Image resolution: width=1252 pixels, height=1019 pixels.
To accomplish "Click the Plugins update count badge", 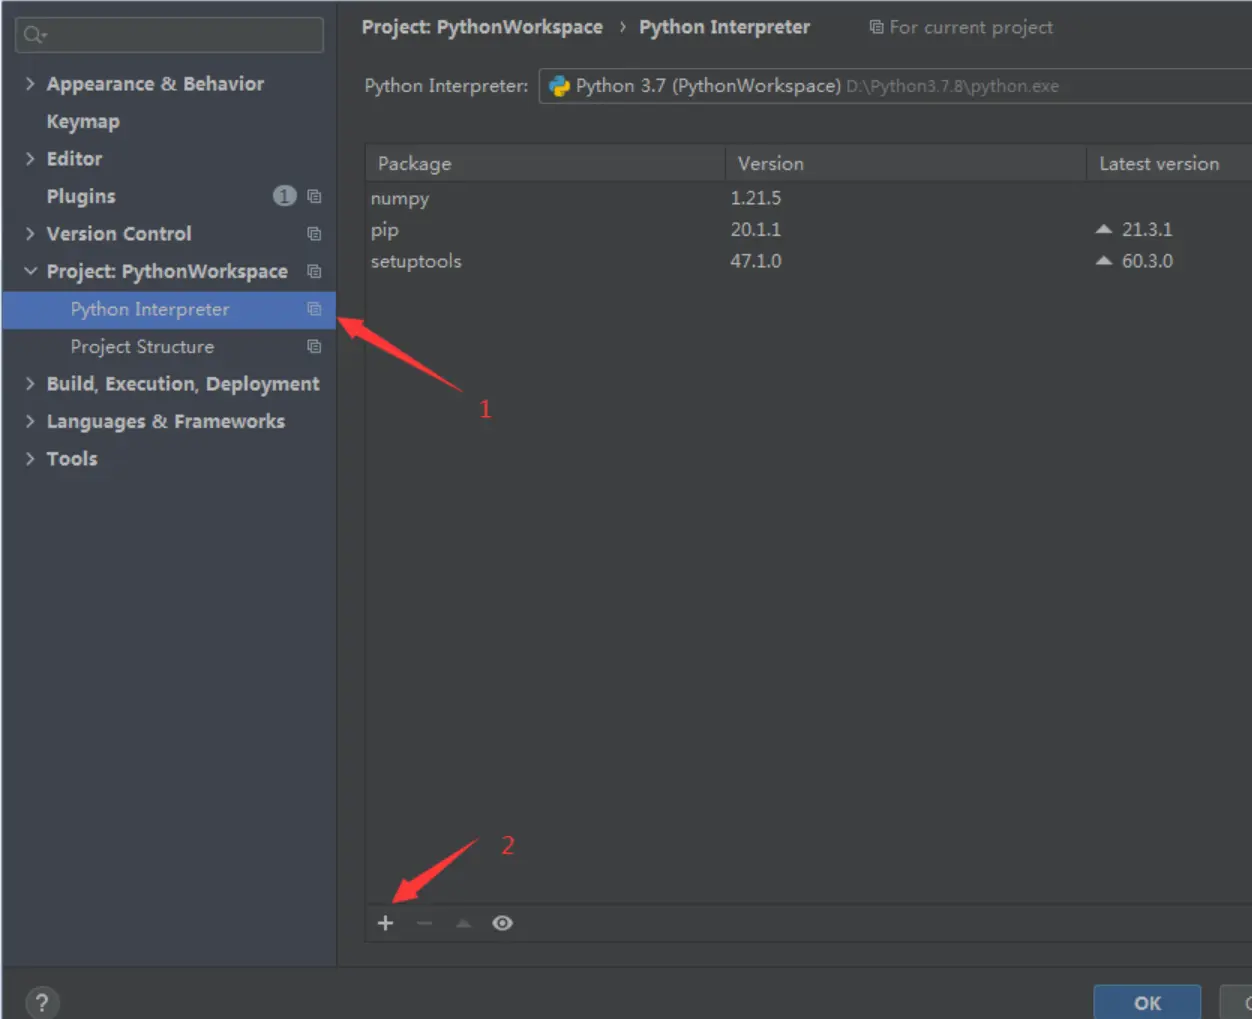I will click(x=285, y=196).
